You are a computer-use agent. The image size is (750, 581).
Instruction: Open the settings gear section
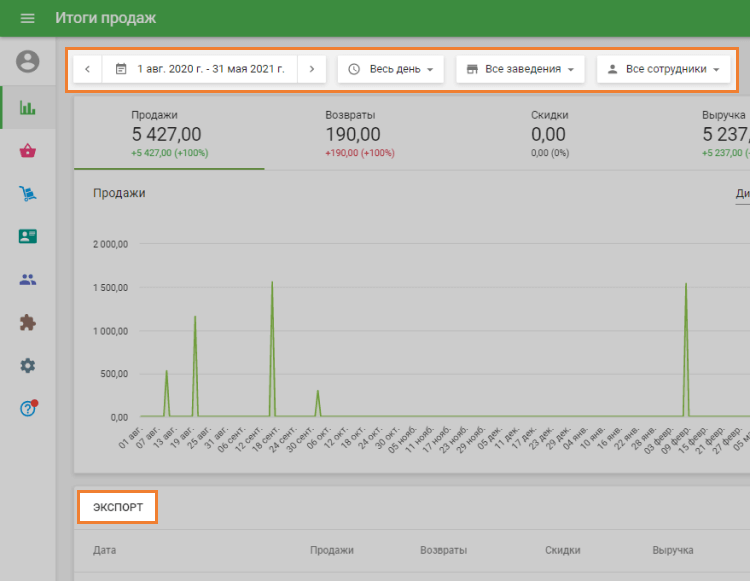point(28,366)
